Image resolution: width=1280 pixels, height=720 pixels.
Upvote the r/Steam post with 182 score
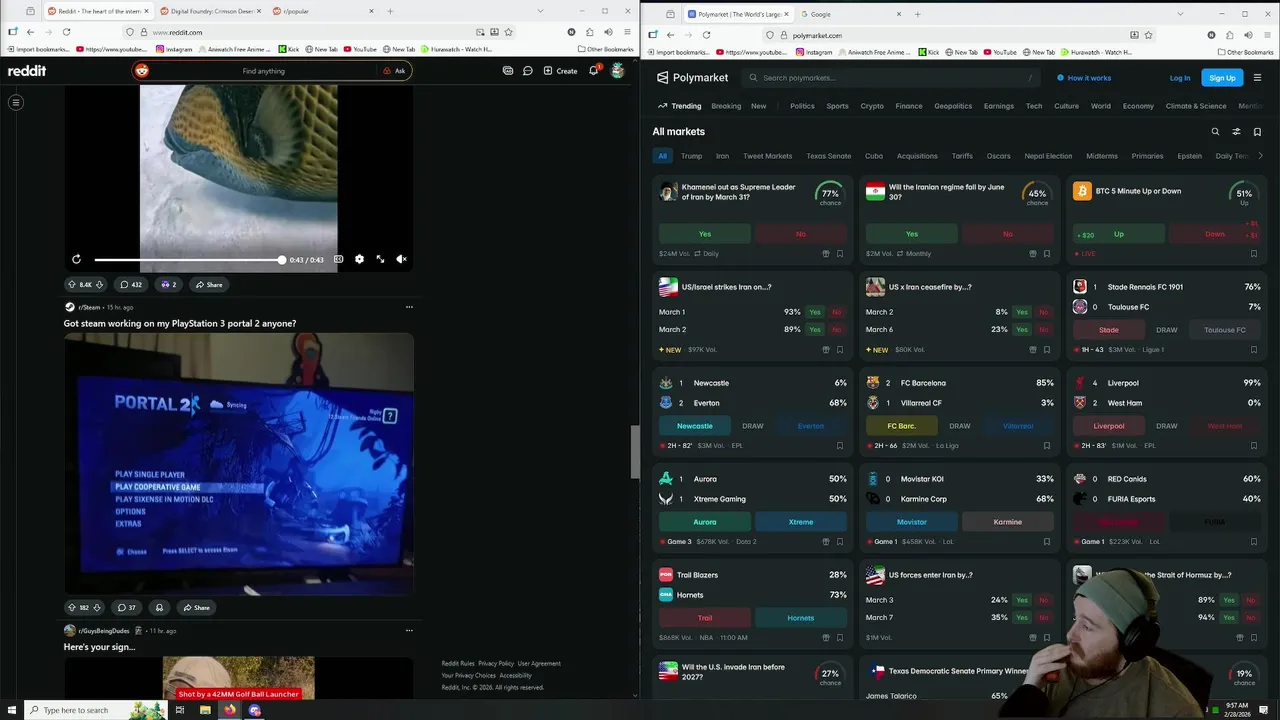point(71,608)
